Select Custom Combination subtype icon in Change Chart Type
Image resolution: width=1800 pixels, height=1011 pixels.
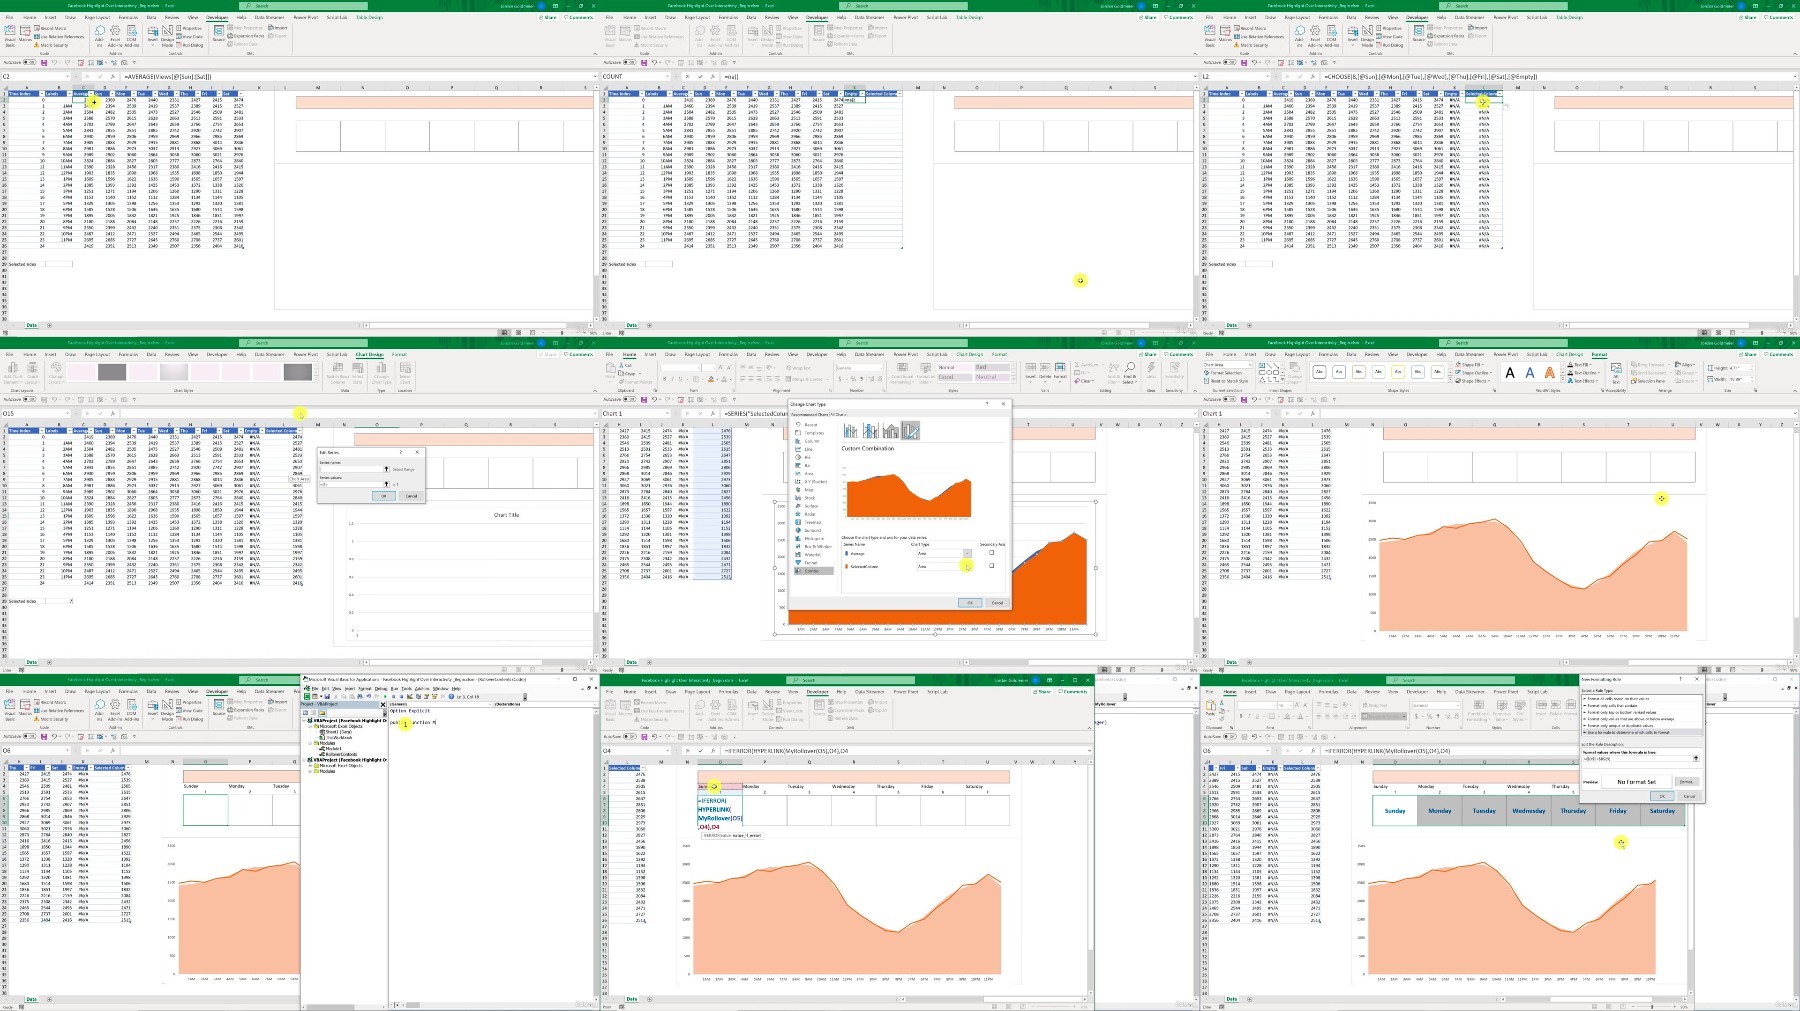point(910,430)
